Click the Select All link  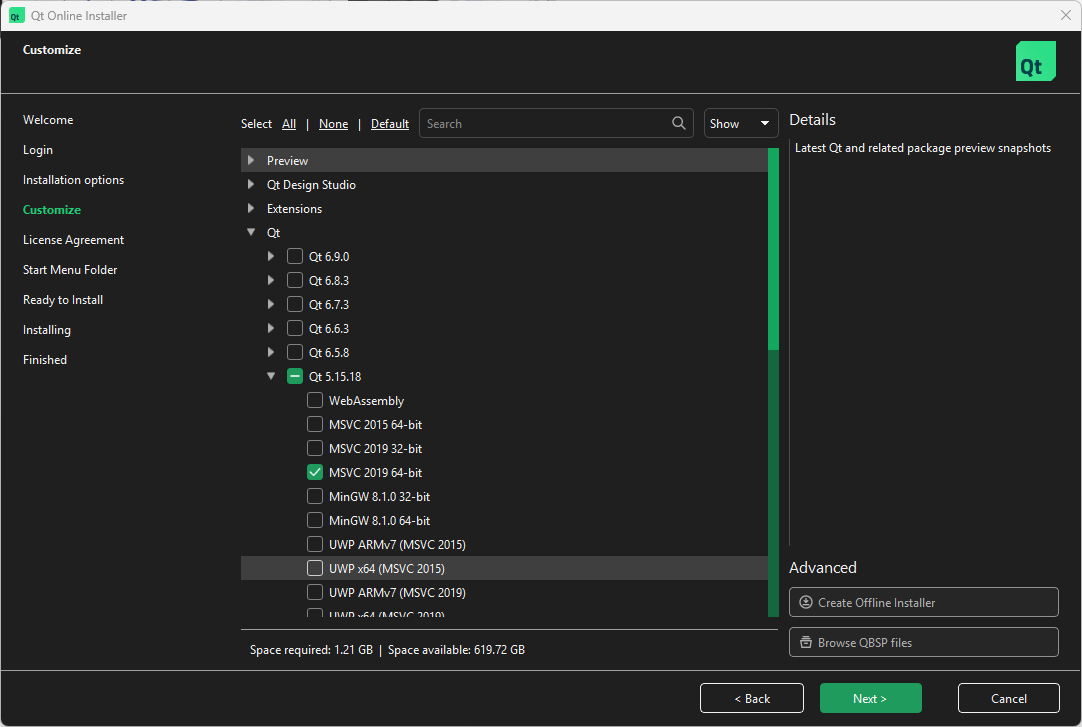click(x=289, y=123)
